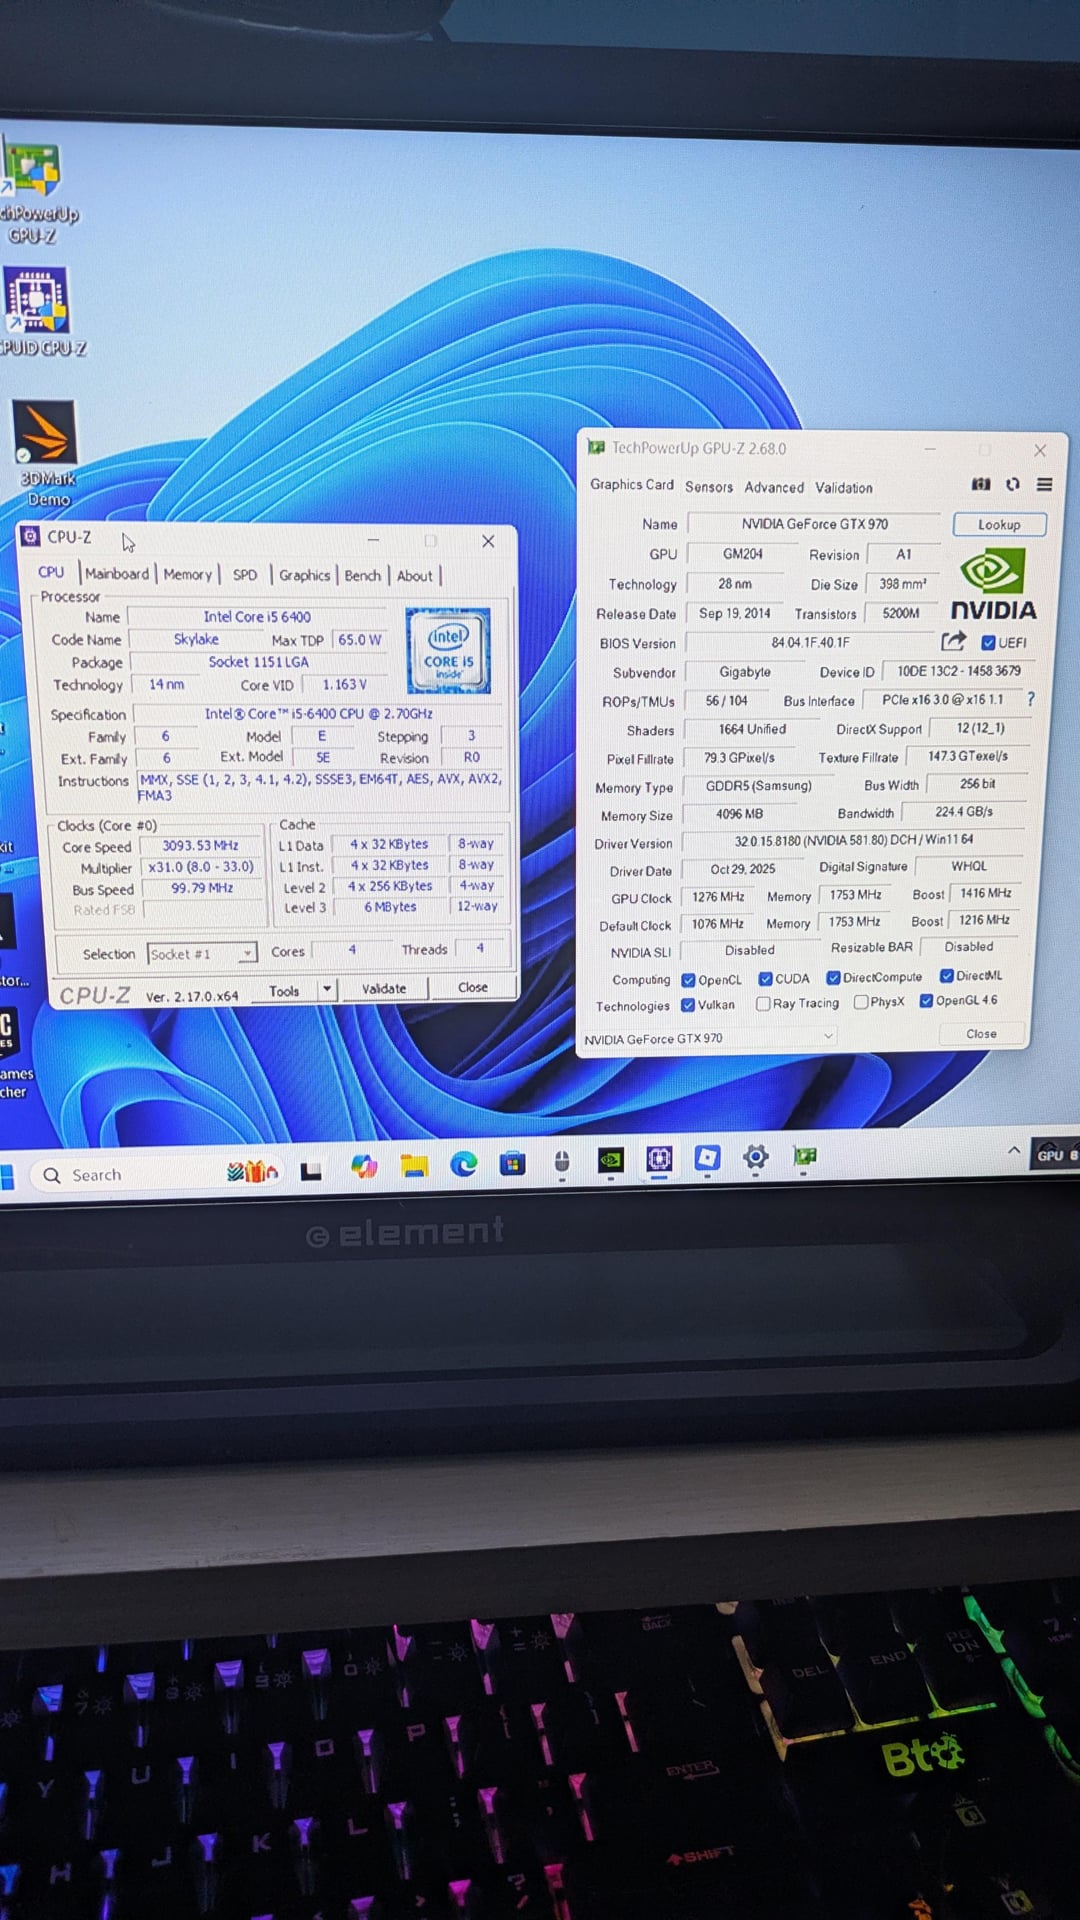Open Microsoft Edge from the taskbar
This screenshot has height=1920, width=1080.
point(463,1163)
